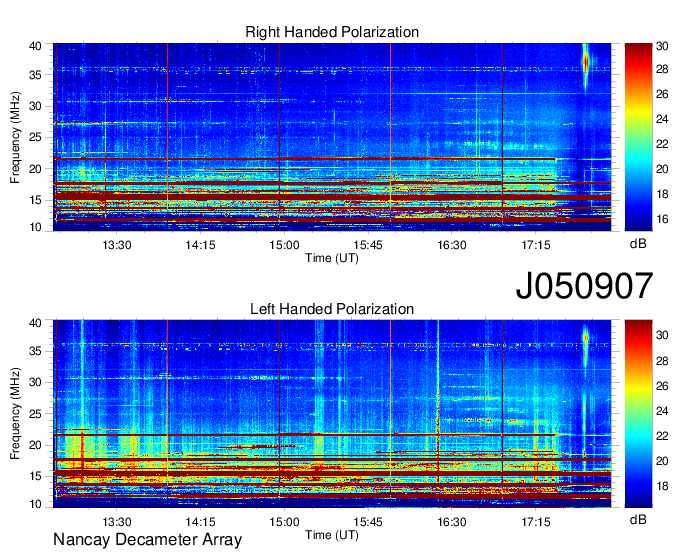This screenshot has width=680, height=552.
Task: Click the "Left Handed Polarization" plot title
Action: (x=332, y=309)
